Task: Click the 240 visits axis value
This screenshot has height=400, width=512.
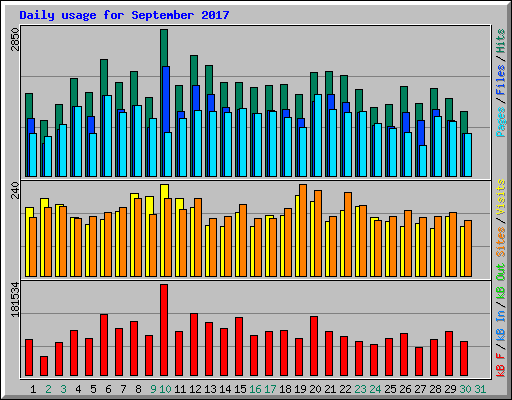Action: [x=15, y=190]
